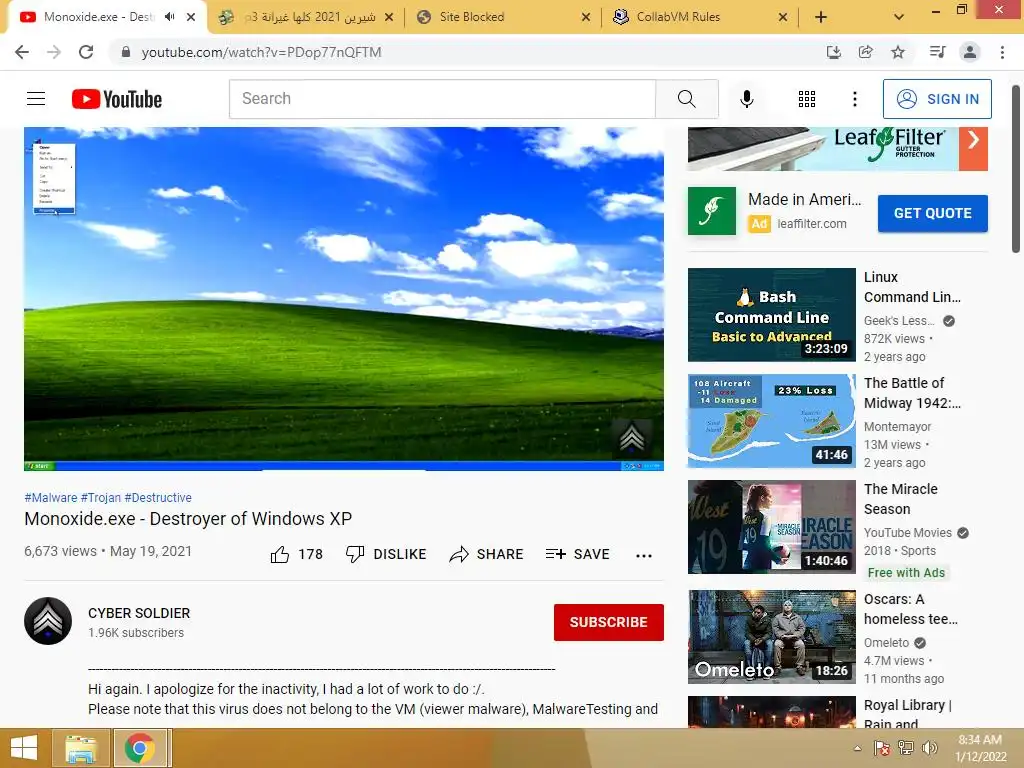Click the LeafFilter ad arrow

pos(973,140)
